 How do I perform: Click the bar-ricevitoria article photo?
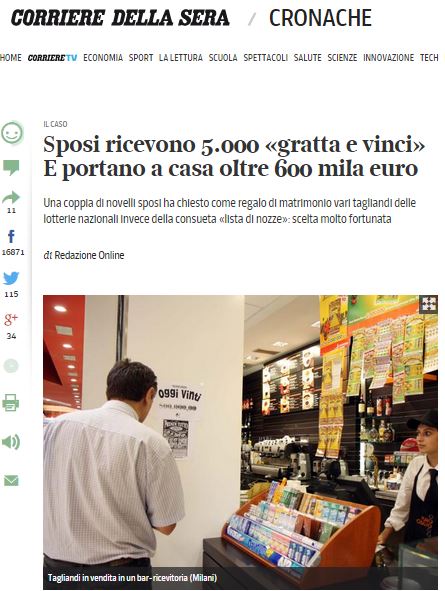240,442
